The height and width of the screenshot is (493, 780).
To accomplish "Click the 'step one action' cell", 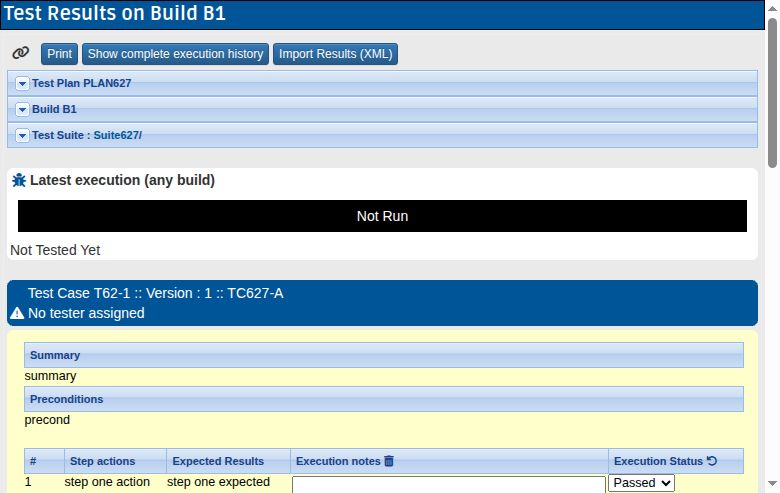I will pyautogui.click(x=107, y=482).
